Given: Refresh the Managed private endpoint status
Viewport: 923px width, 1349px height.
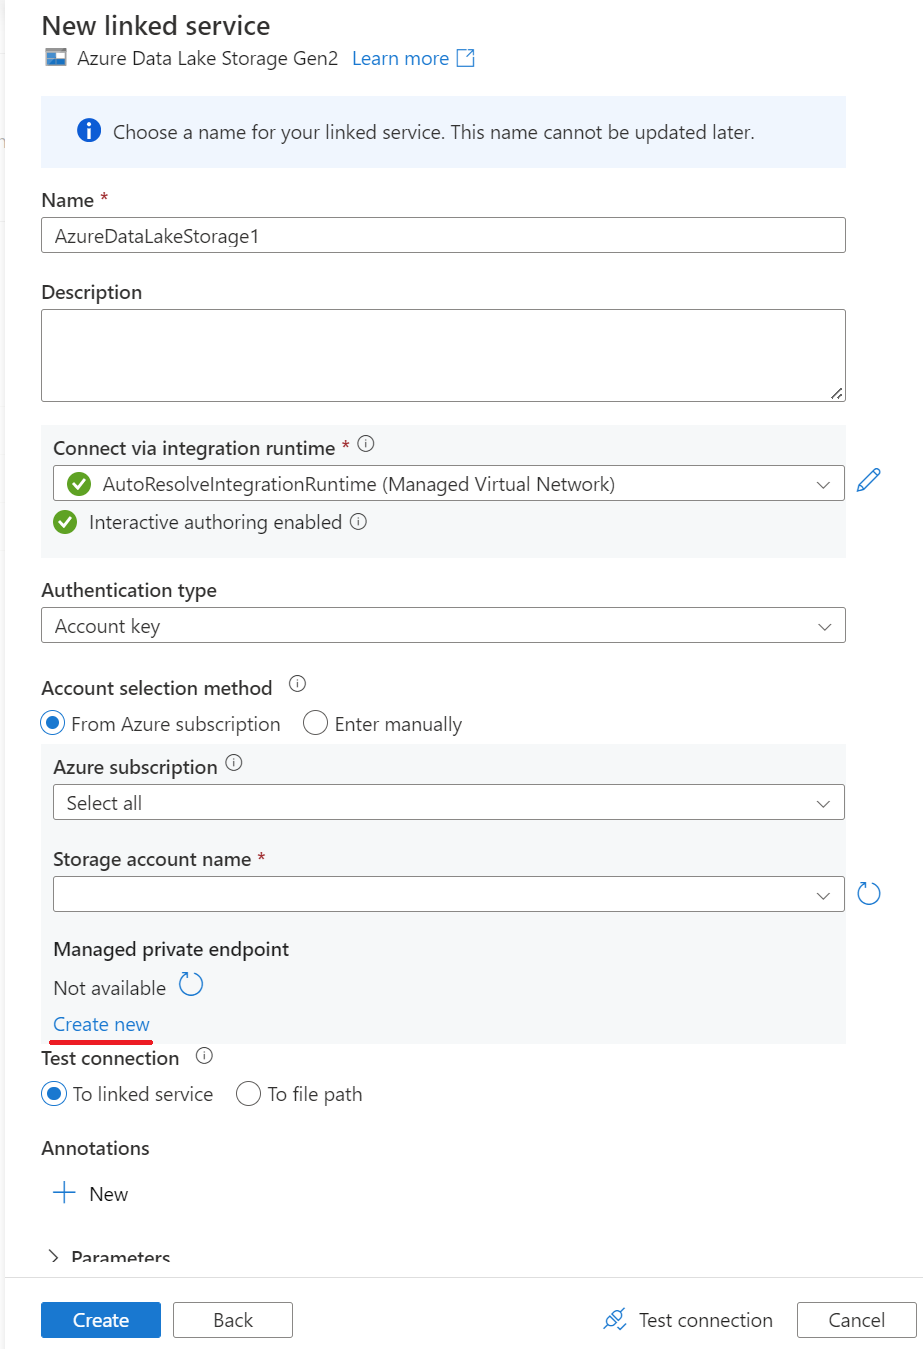Looking at the screenshot, I should pyautogui.click(x=191, y=985).
